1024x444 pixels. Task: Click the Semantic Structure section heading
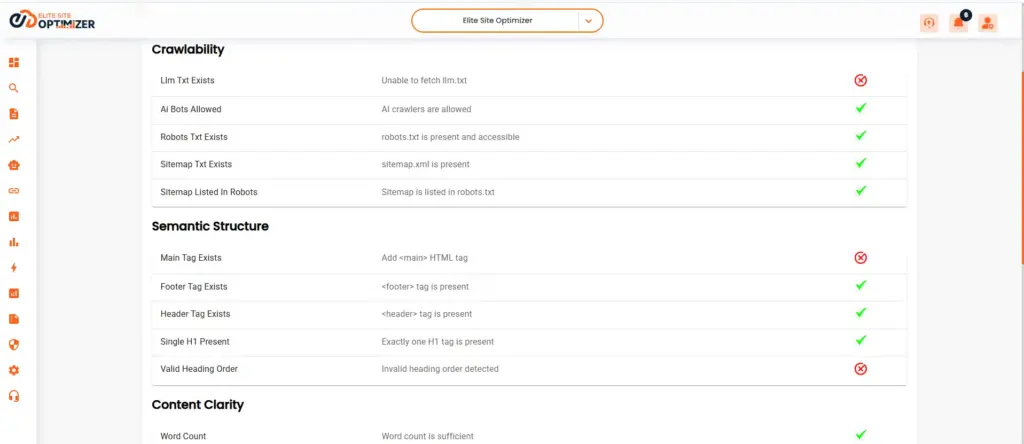coord(210,227)
